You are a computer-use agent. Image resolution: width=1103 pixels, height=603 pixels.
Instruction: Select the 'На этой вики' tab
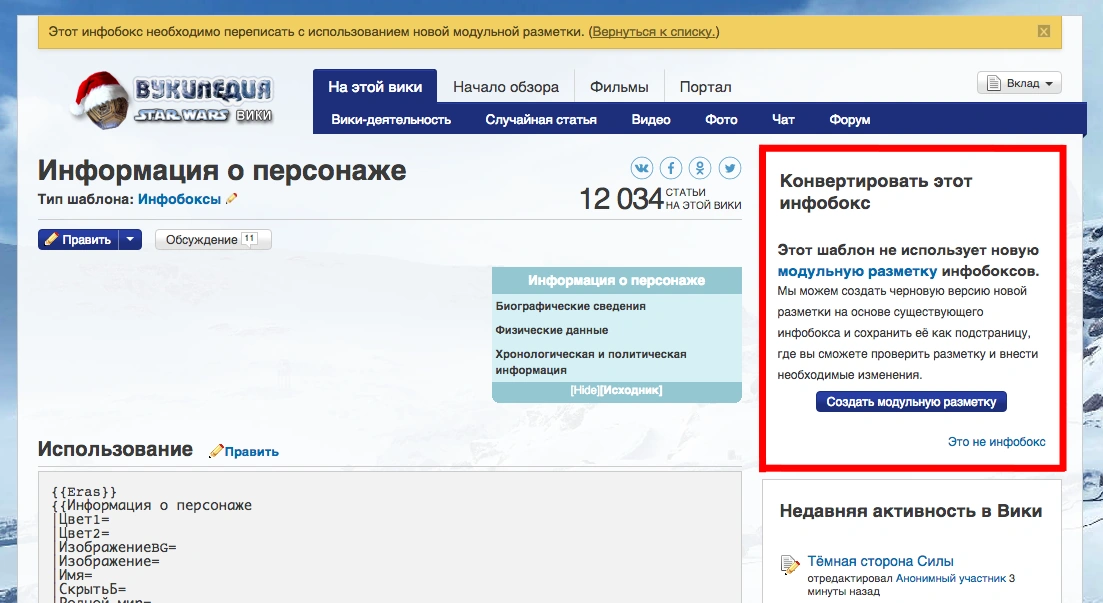pyautogui.click(x=375, y=87)
